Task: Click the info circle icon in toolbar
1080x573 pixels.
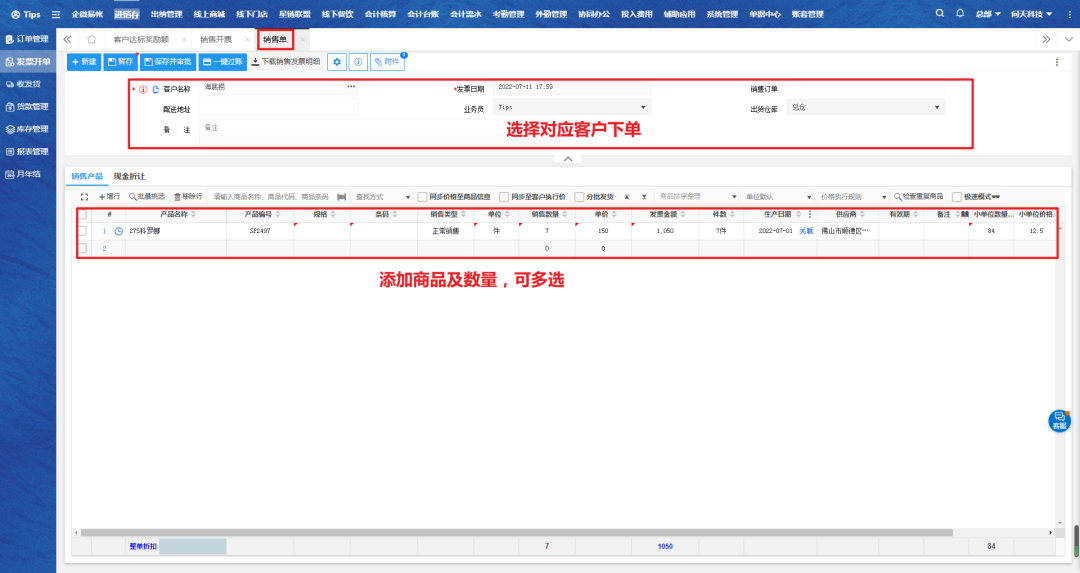Action: coord(358,62)
